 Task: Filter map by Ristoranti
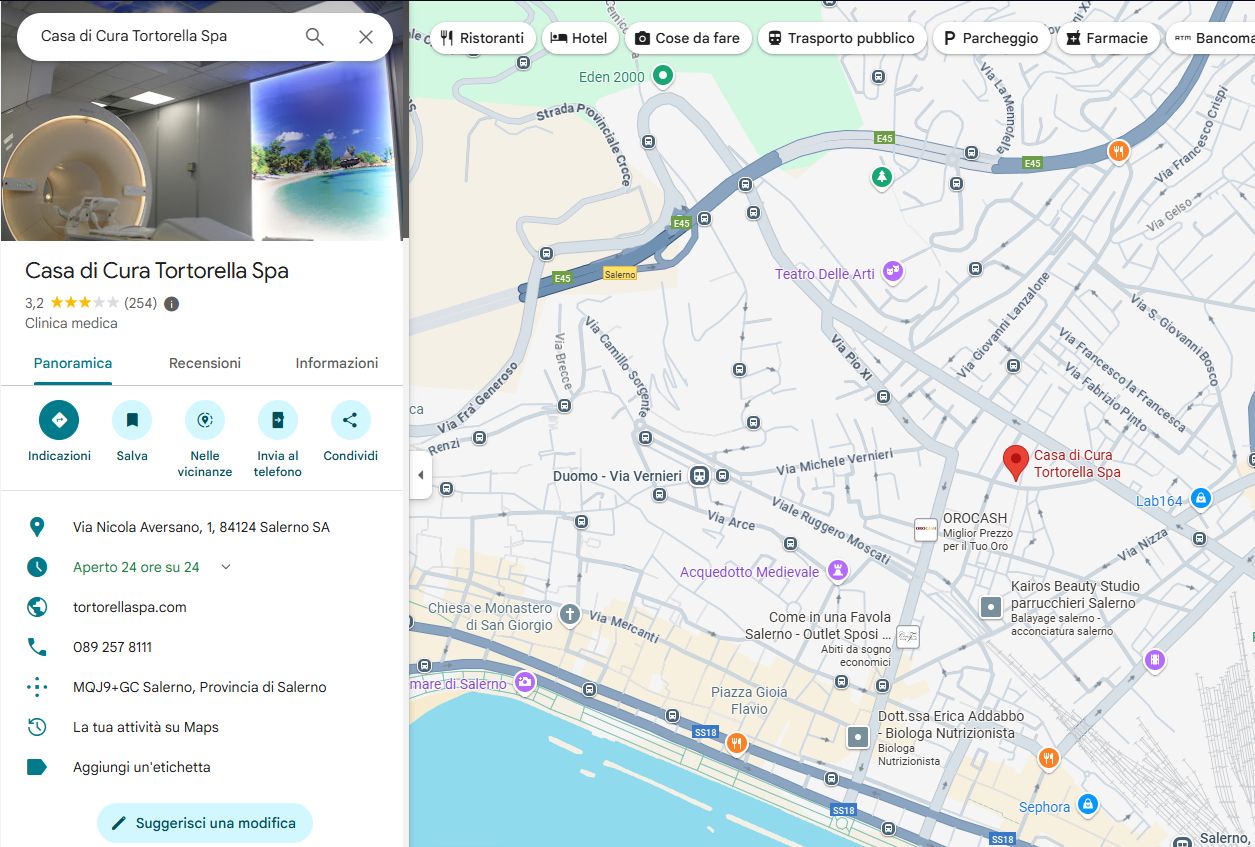click(482, 38)
